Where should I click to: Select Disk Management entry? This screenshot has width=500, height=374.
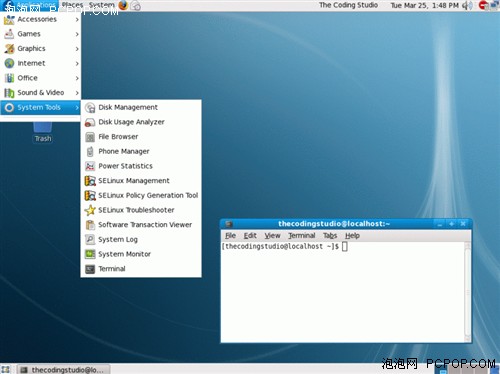coord(141,108)
